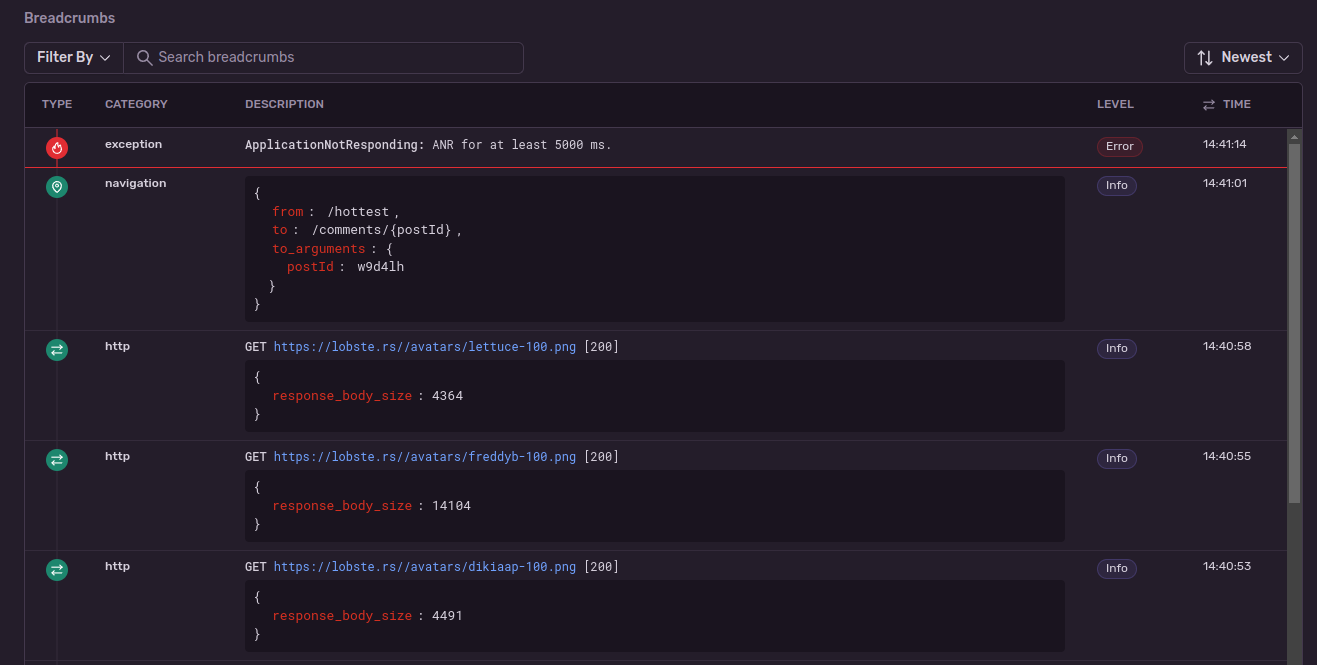Click the sort arrows icon beside Newest
The width and height of the screenshot is (1317, 665).
(x=1205, y=57)
